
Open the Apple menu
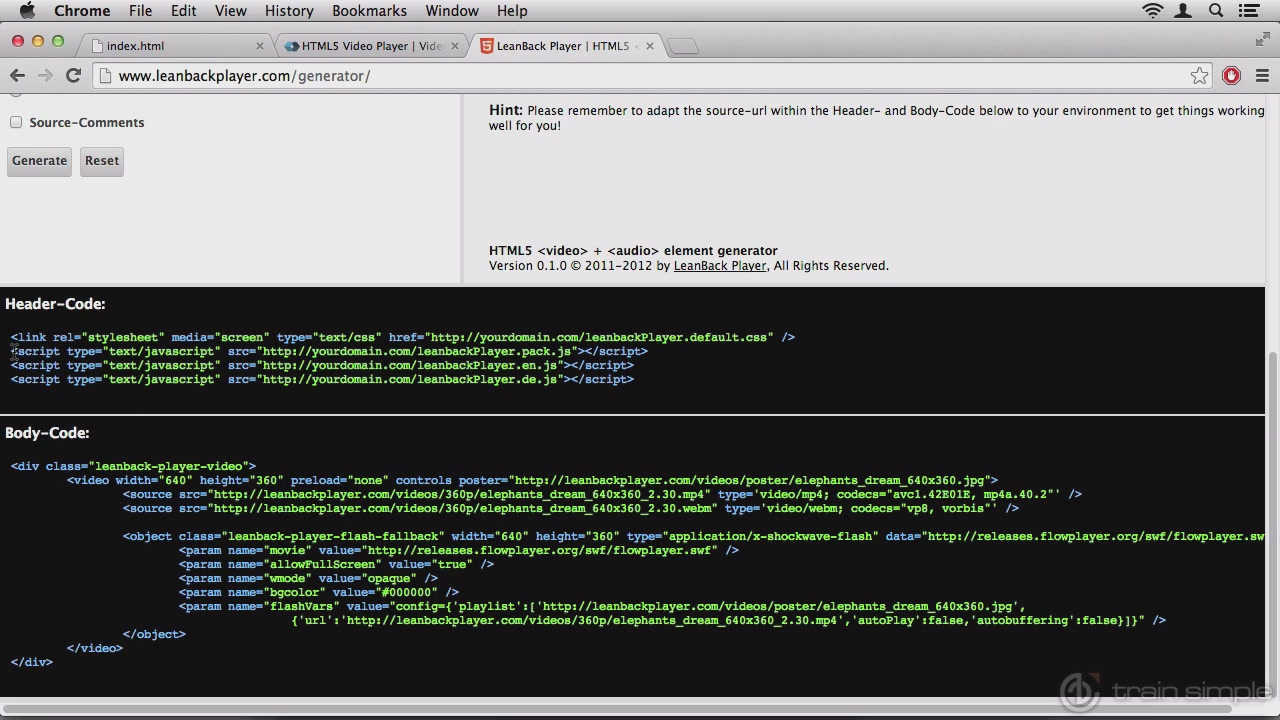(27, 11)
